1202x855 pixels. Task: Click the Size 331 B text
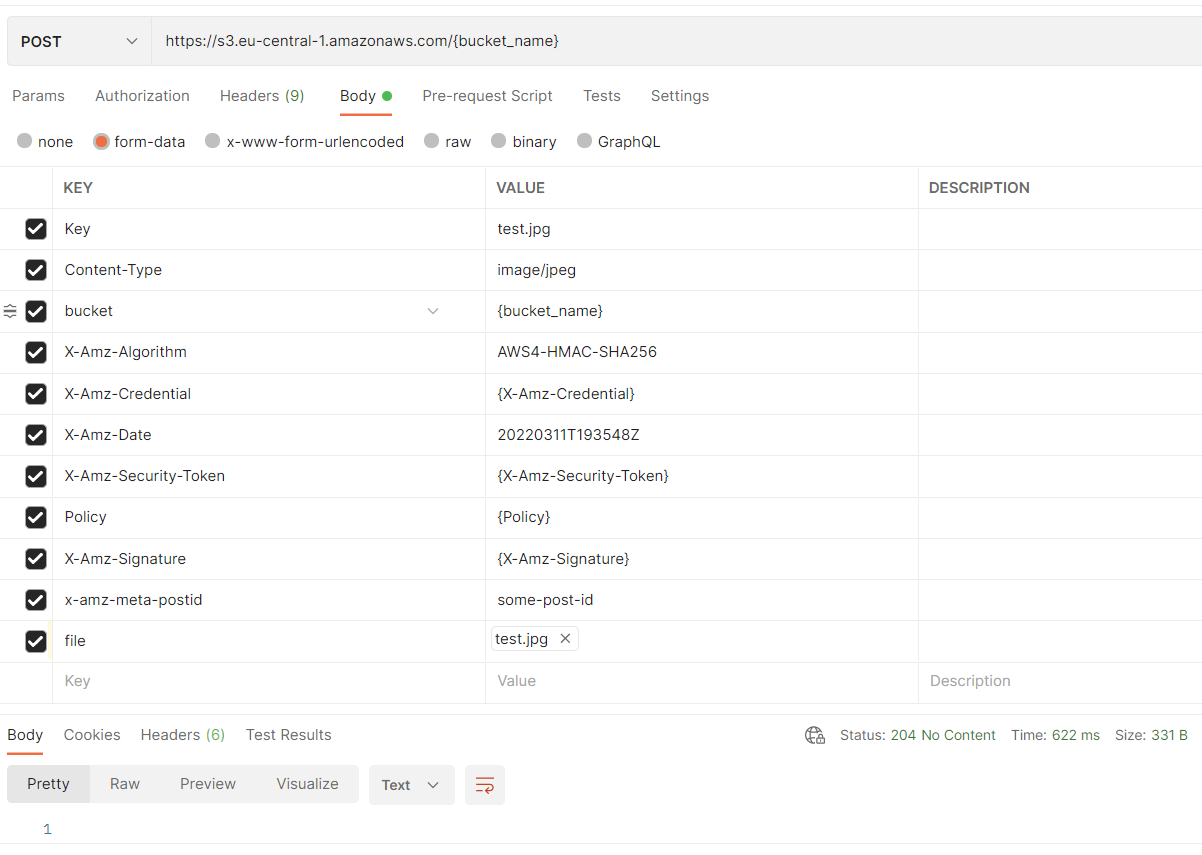click(1151, 735)
